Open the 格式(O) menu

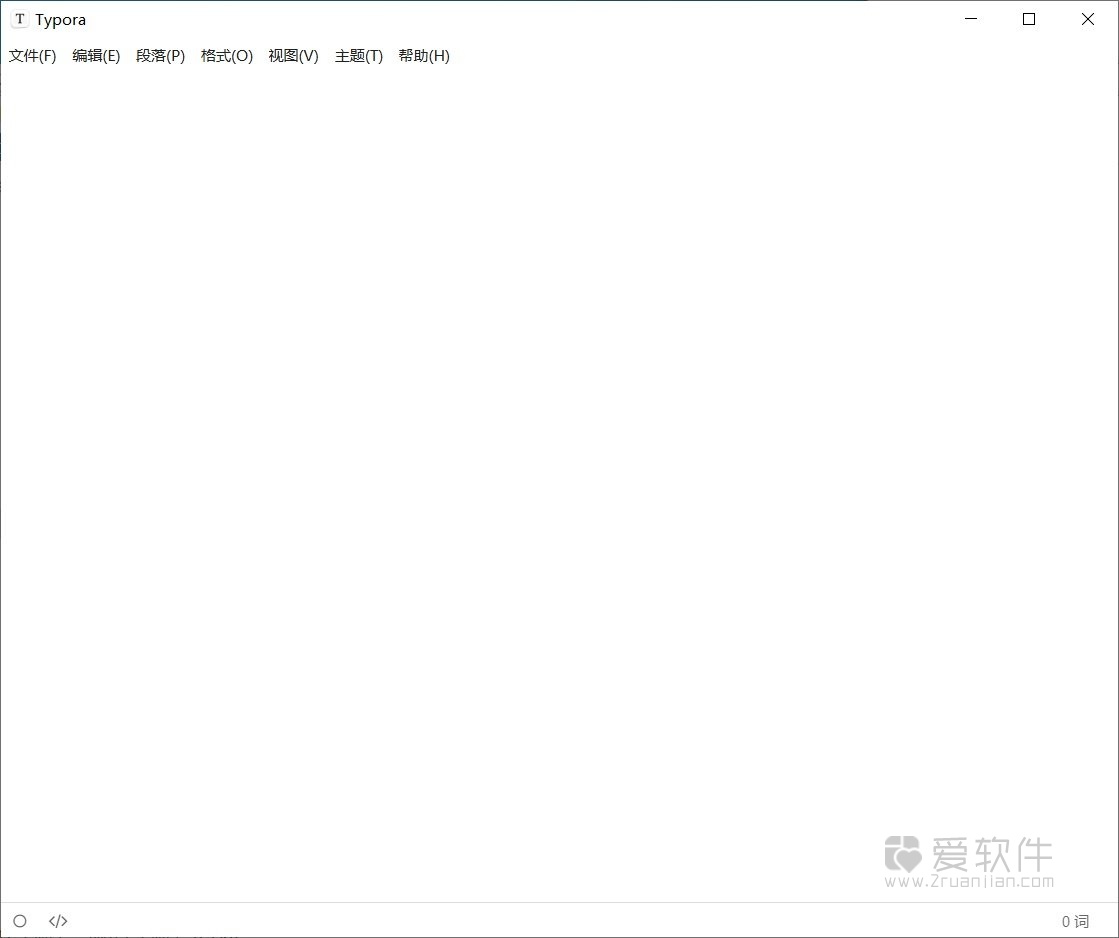pos(226,56)
